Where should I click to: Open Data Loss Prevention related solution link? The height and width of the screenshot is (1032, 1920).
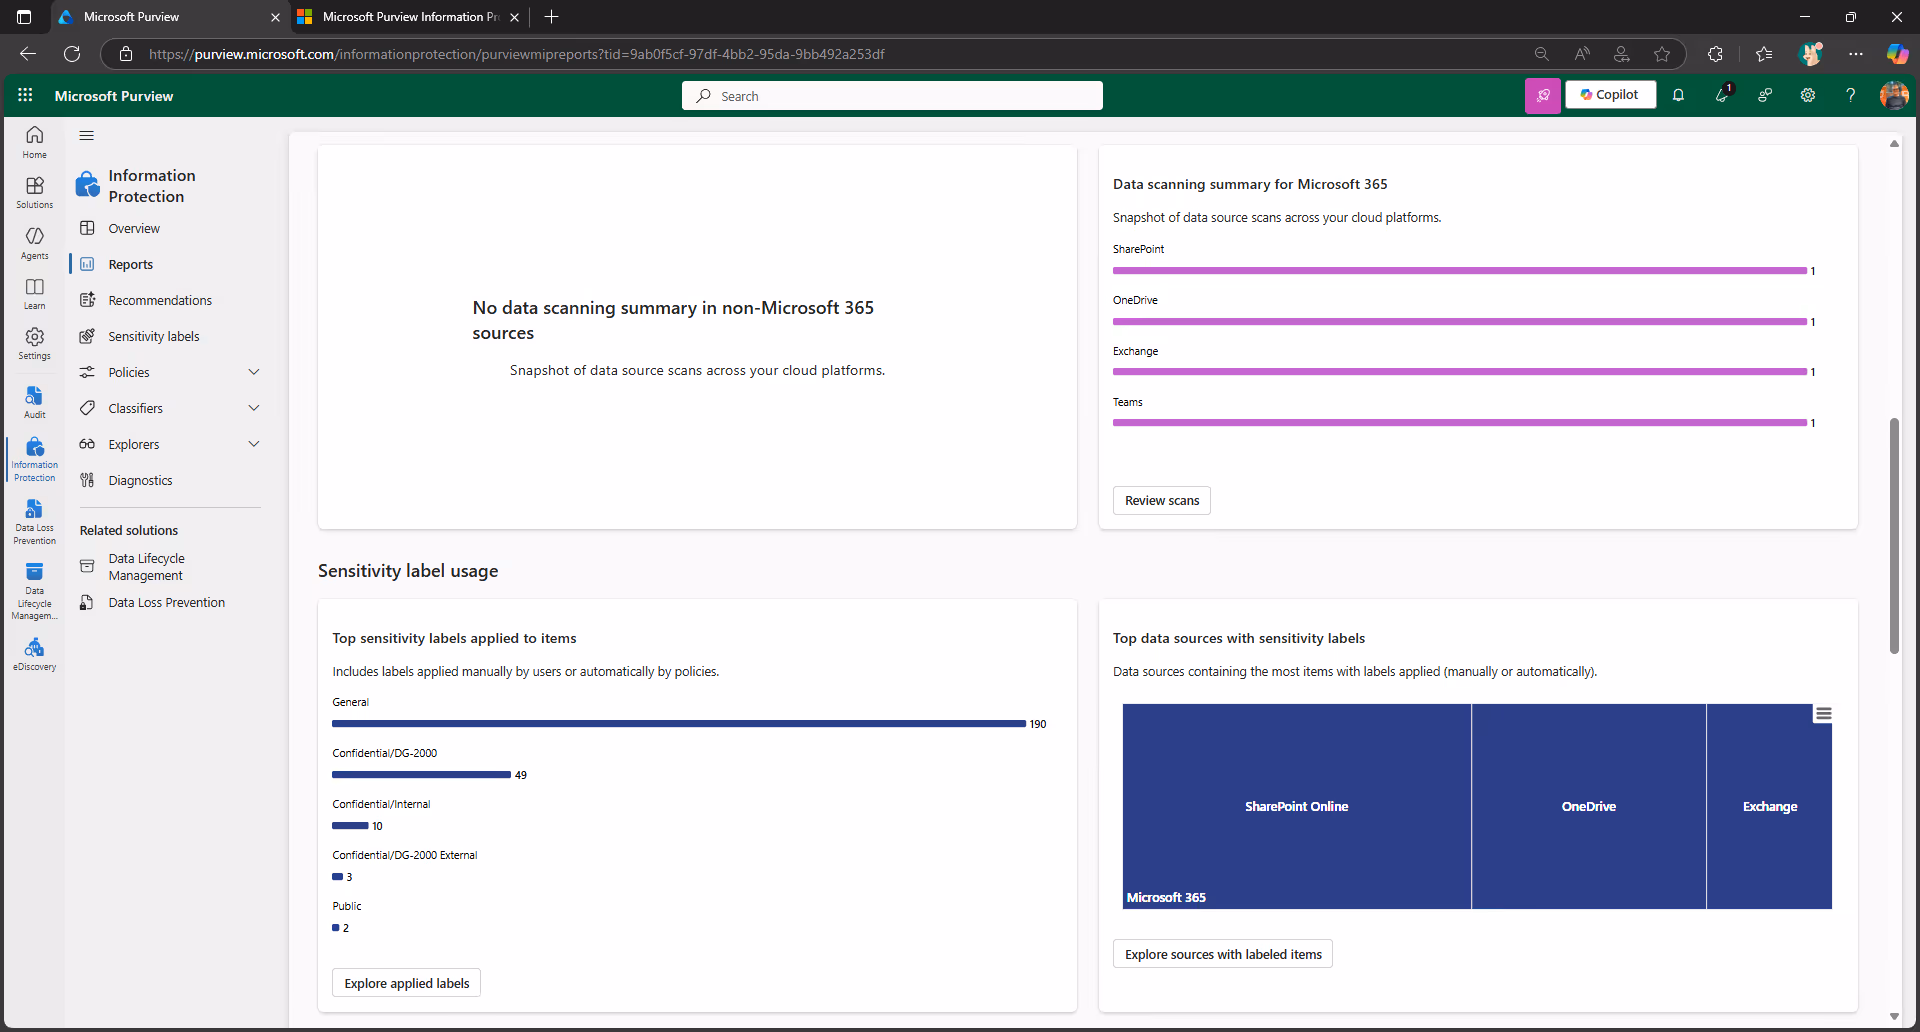(x=168, y=602)
